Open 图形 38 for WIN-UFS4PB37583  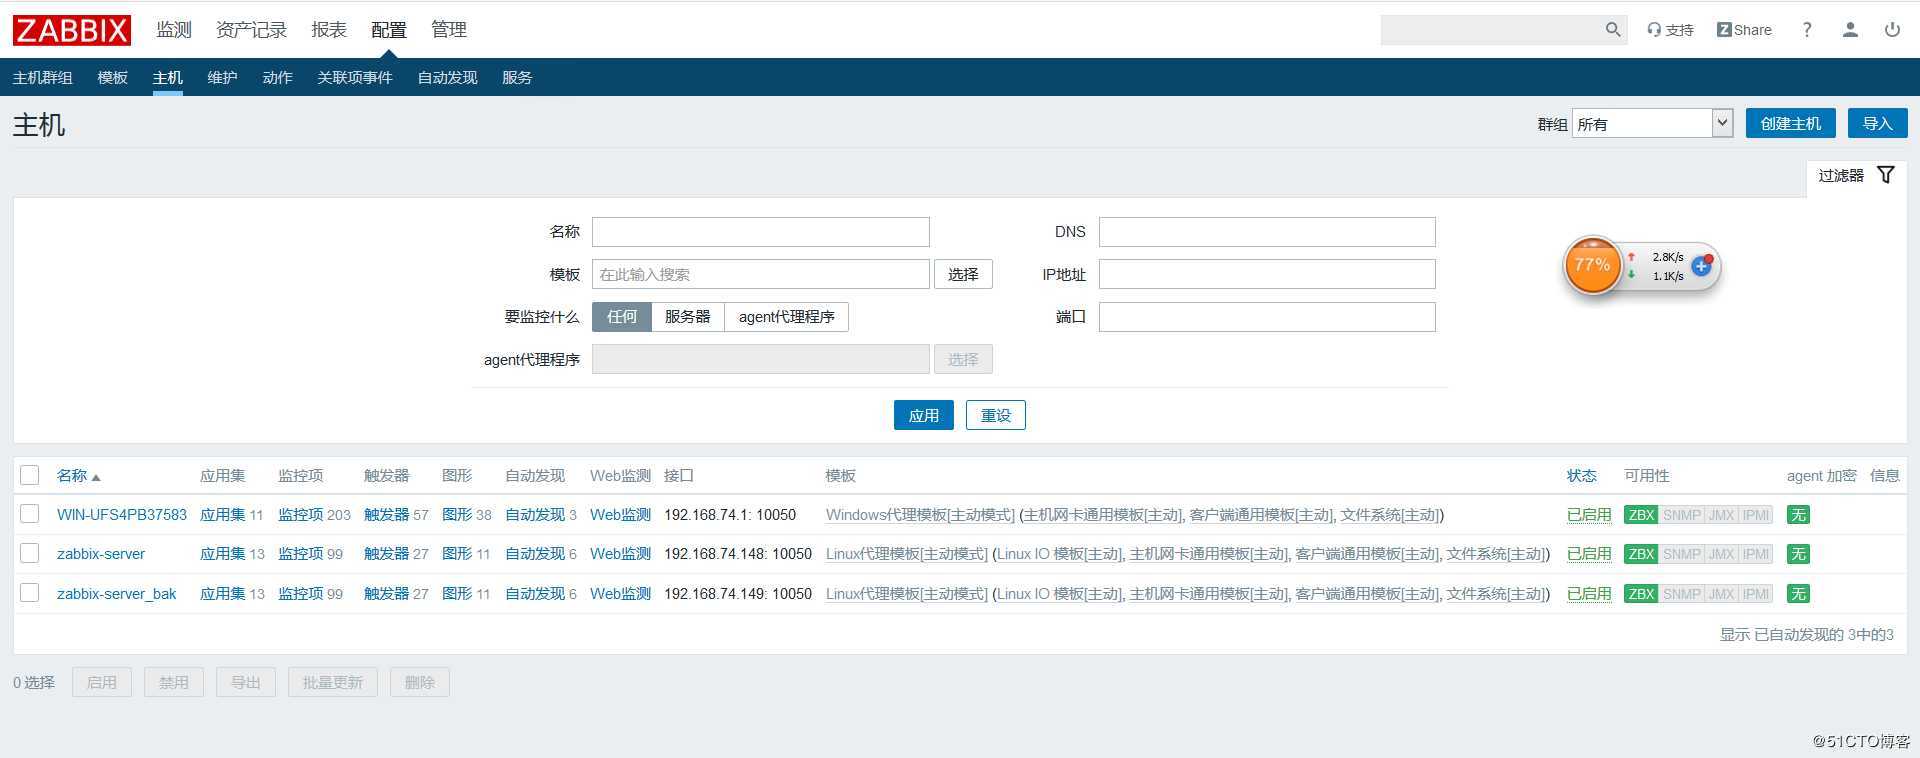(x=457, y=515)
